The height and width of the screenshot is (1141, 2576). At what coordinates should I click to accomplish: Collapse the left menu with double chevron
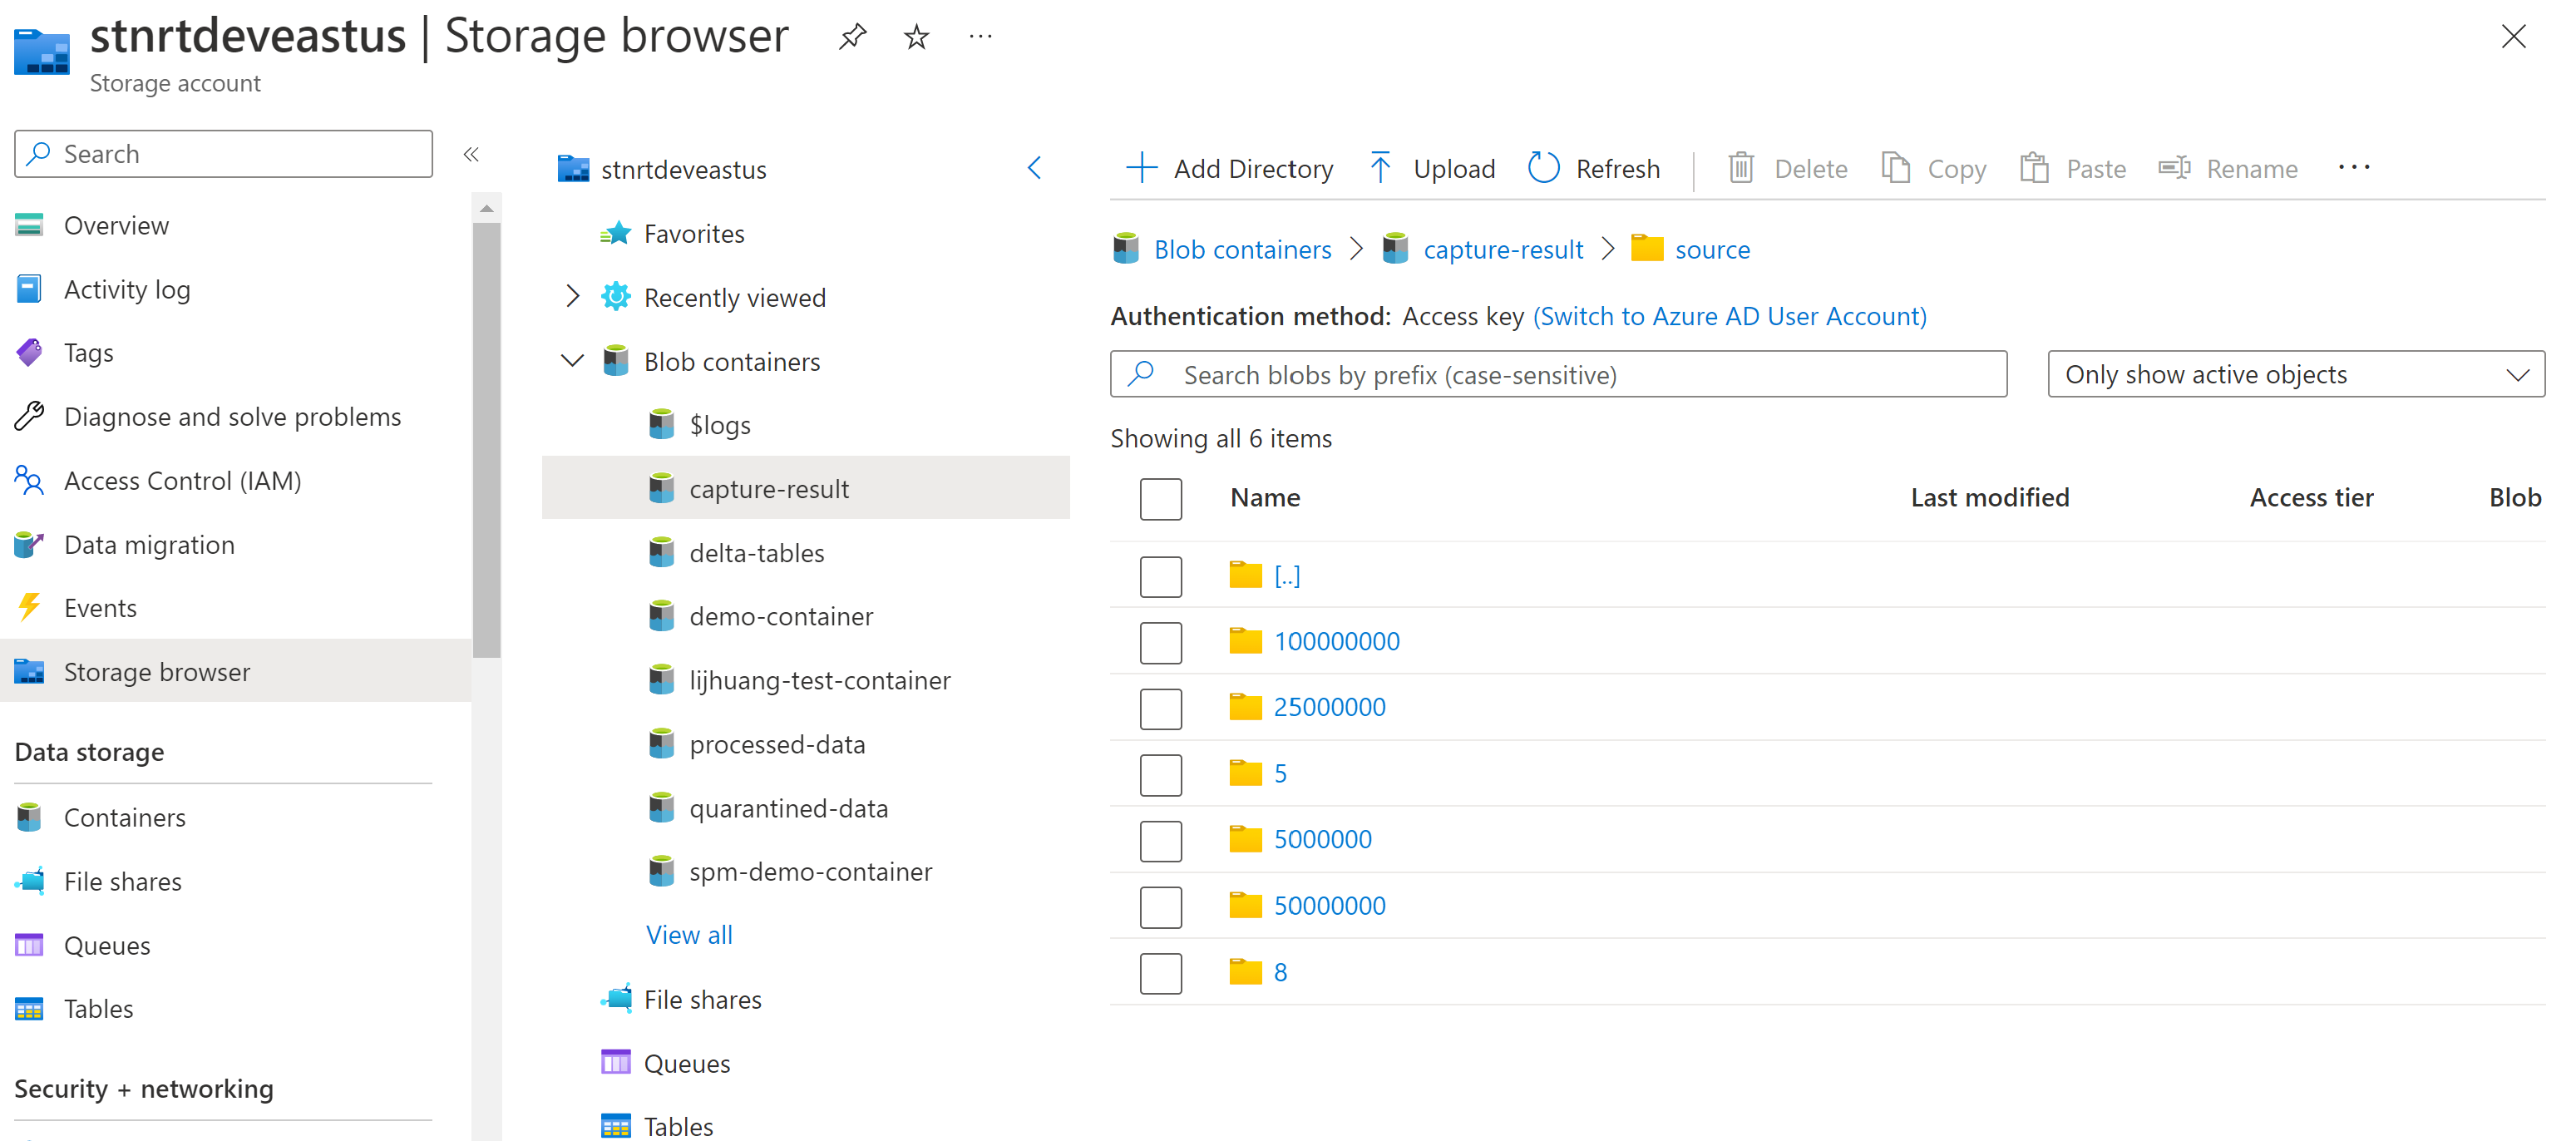tap(471, 154)
